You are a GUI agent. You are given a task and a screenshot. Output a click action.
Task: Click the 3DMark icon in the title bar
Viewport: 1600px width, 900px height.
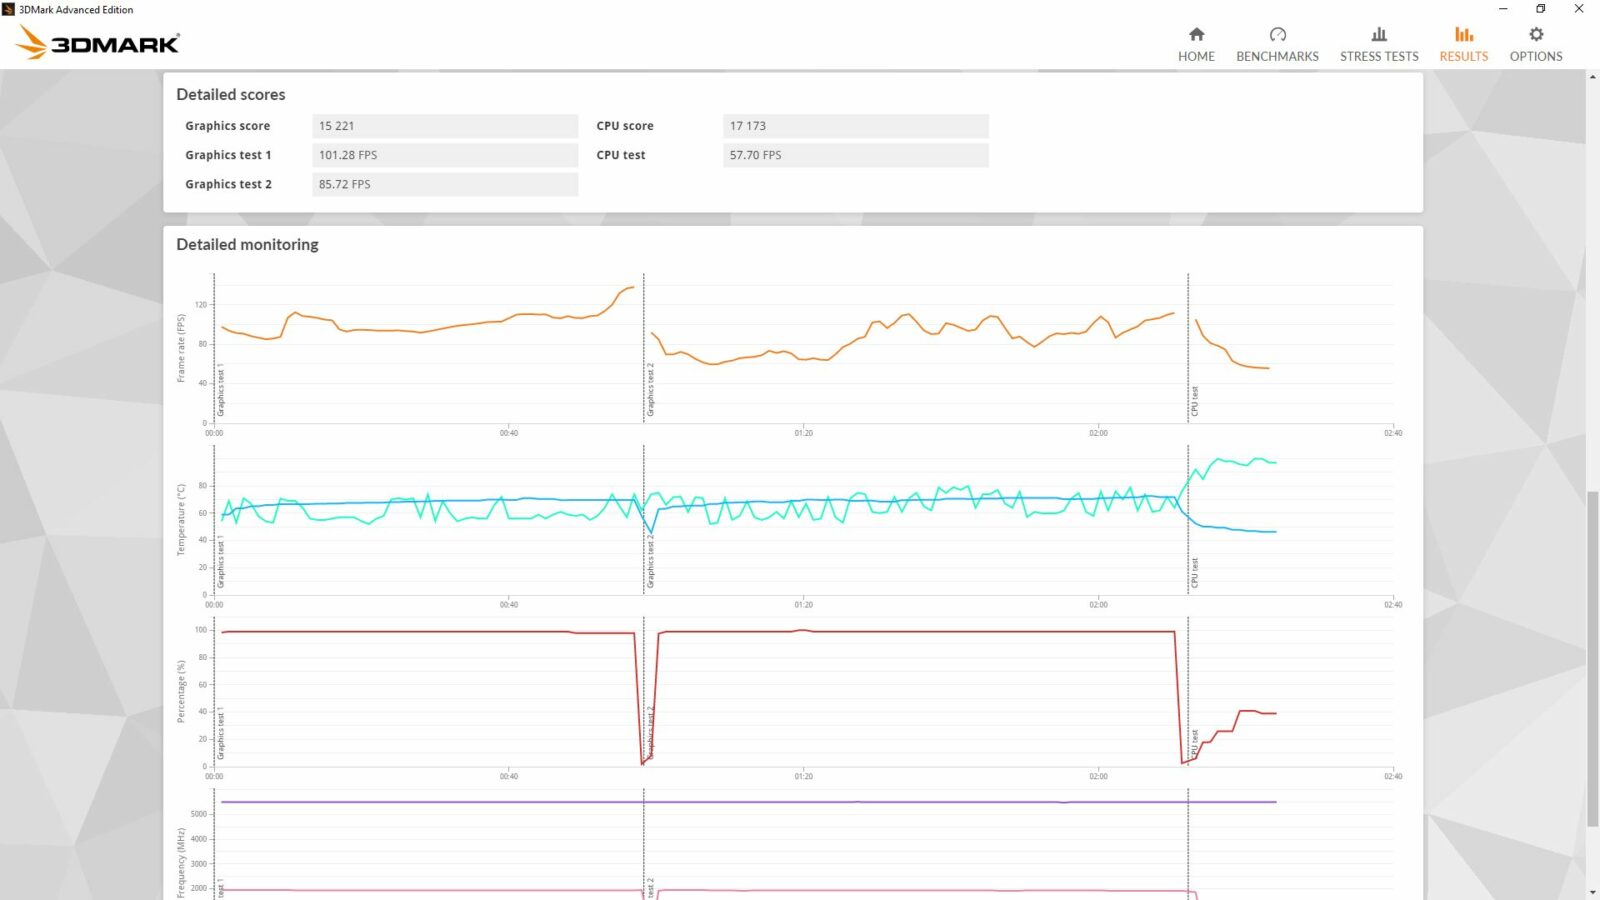click(x=10, y=9)
